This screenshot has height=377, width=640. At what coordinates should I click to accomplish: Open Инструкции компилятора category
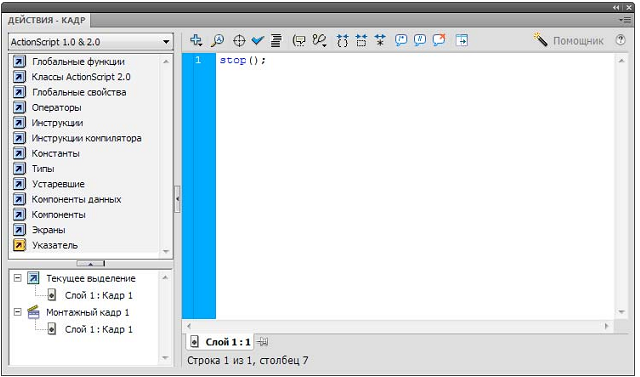87,138
